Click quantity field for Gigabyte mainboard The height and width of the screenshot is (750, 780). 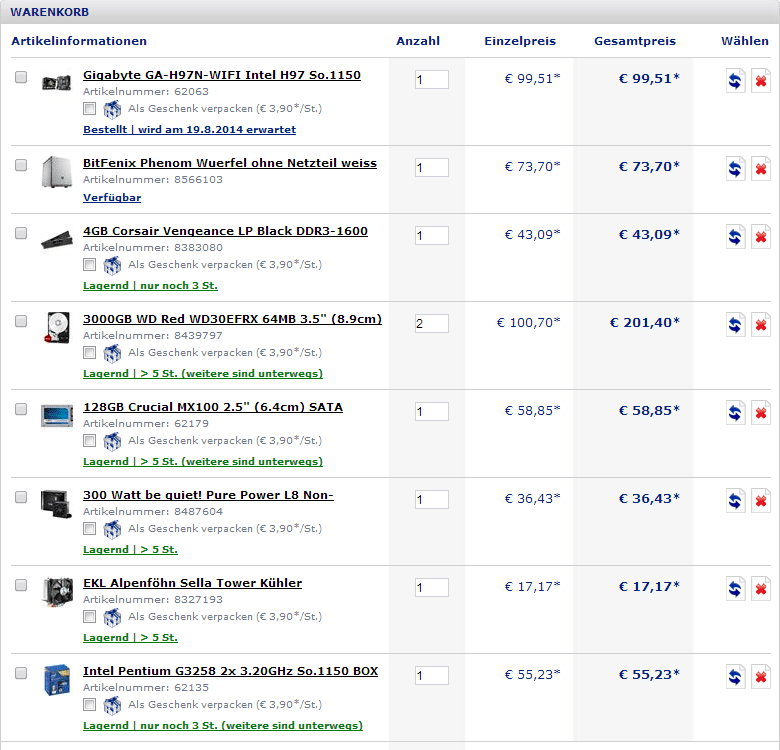tap(432, 80)
